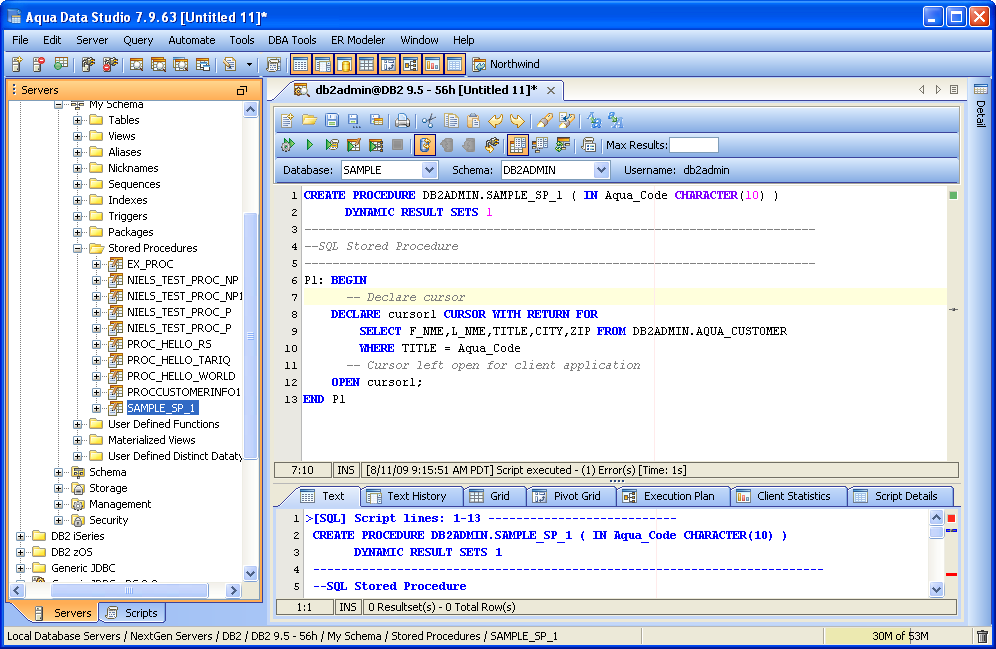Click the Reconnect plug icon in query toolbar
Screen dimensions: 996x649
tap(491, 145)
